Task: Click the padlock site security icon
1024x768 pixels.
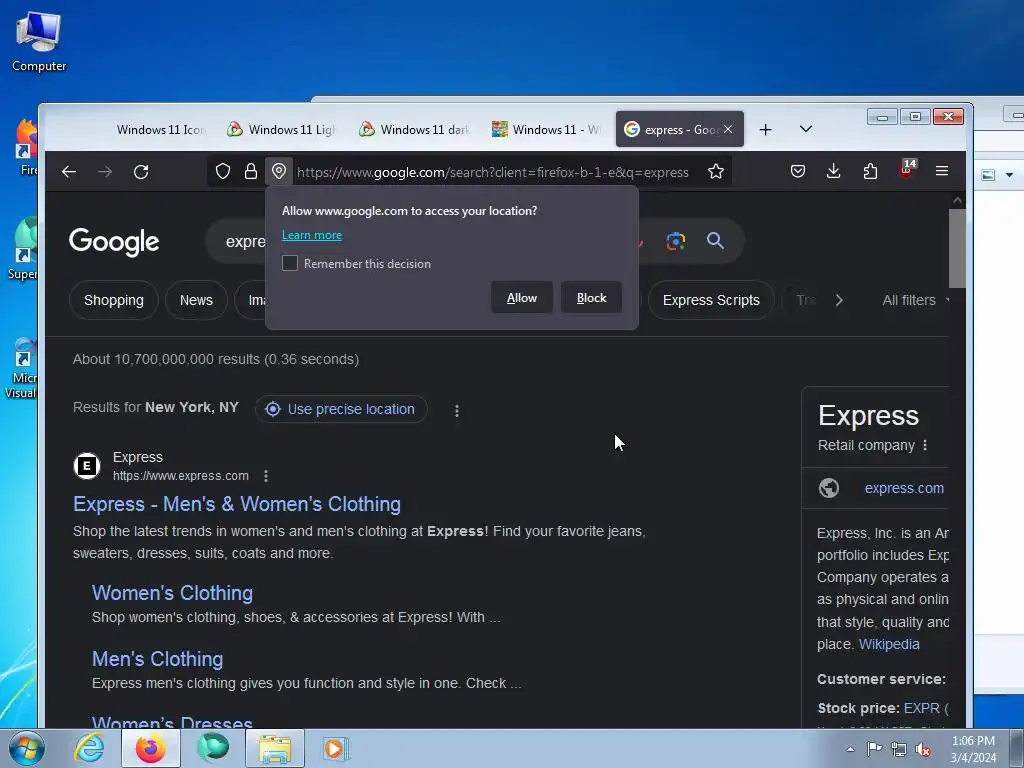Action: (251, 172)
